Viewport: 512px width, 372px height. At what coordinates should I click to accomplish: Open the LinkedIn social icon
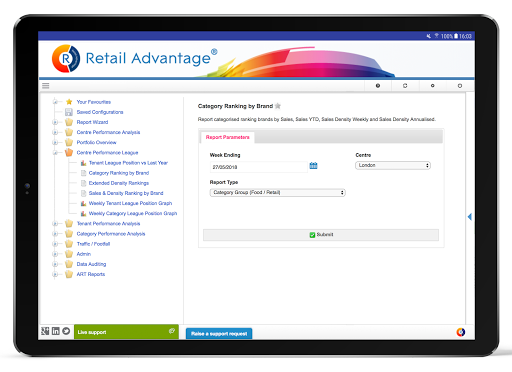click(x=56, y=331)
